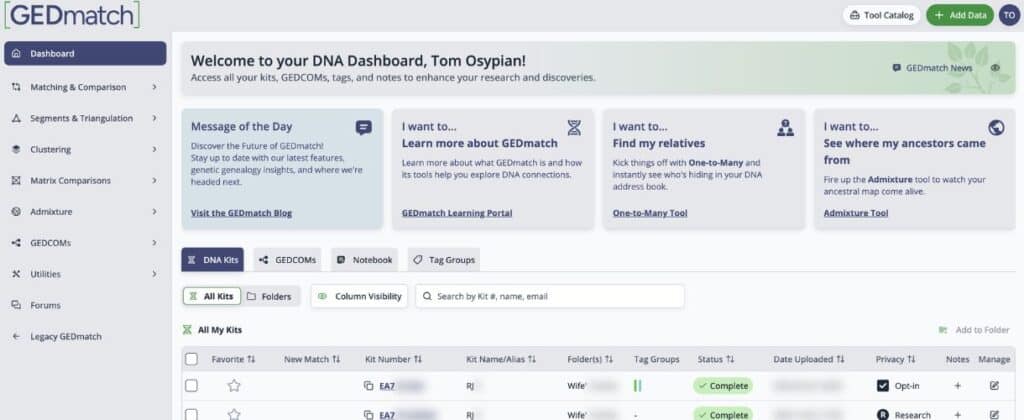Open the Admixture Tool link

tap(856, 213)
